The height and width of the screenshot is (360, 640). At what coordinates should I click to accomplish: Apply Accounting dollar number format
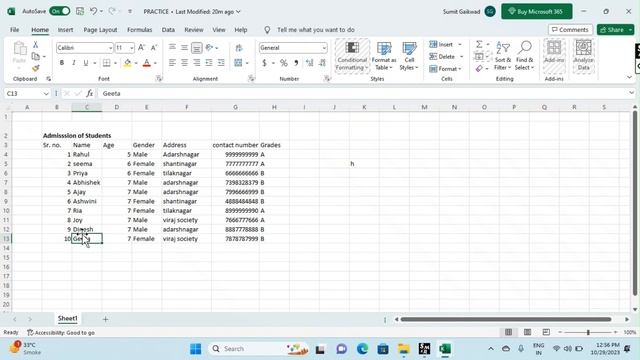(x=264, y=63)
